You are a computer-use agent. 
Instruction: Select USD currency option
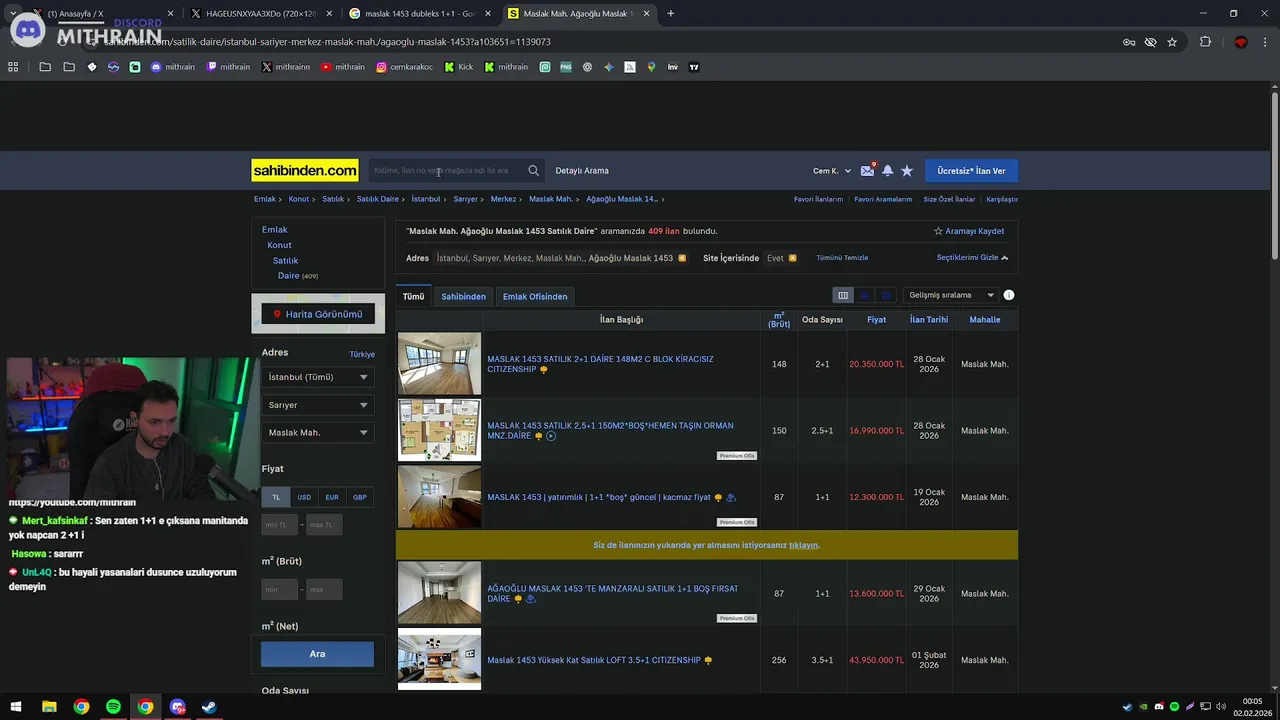304,497
